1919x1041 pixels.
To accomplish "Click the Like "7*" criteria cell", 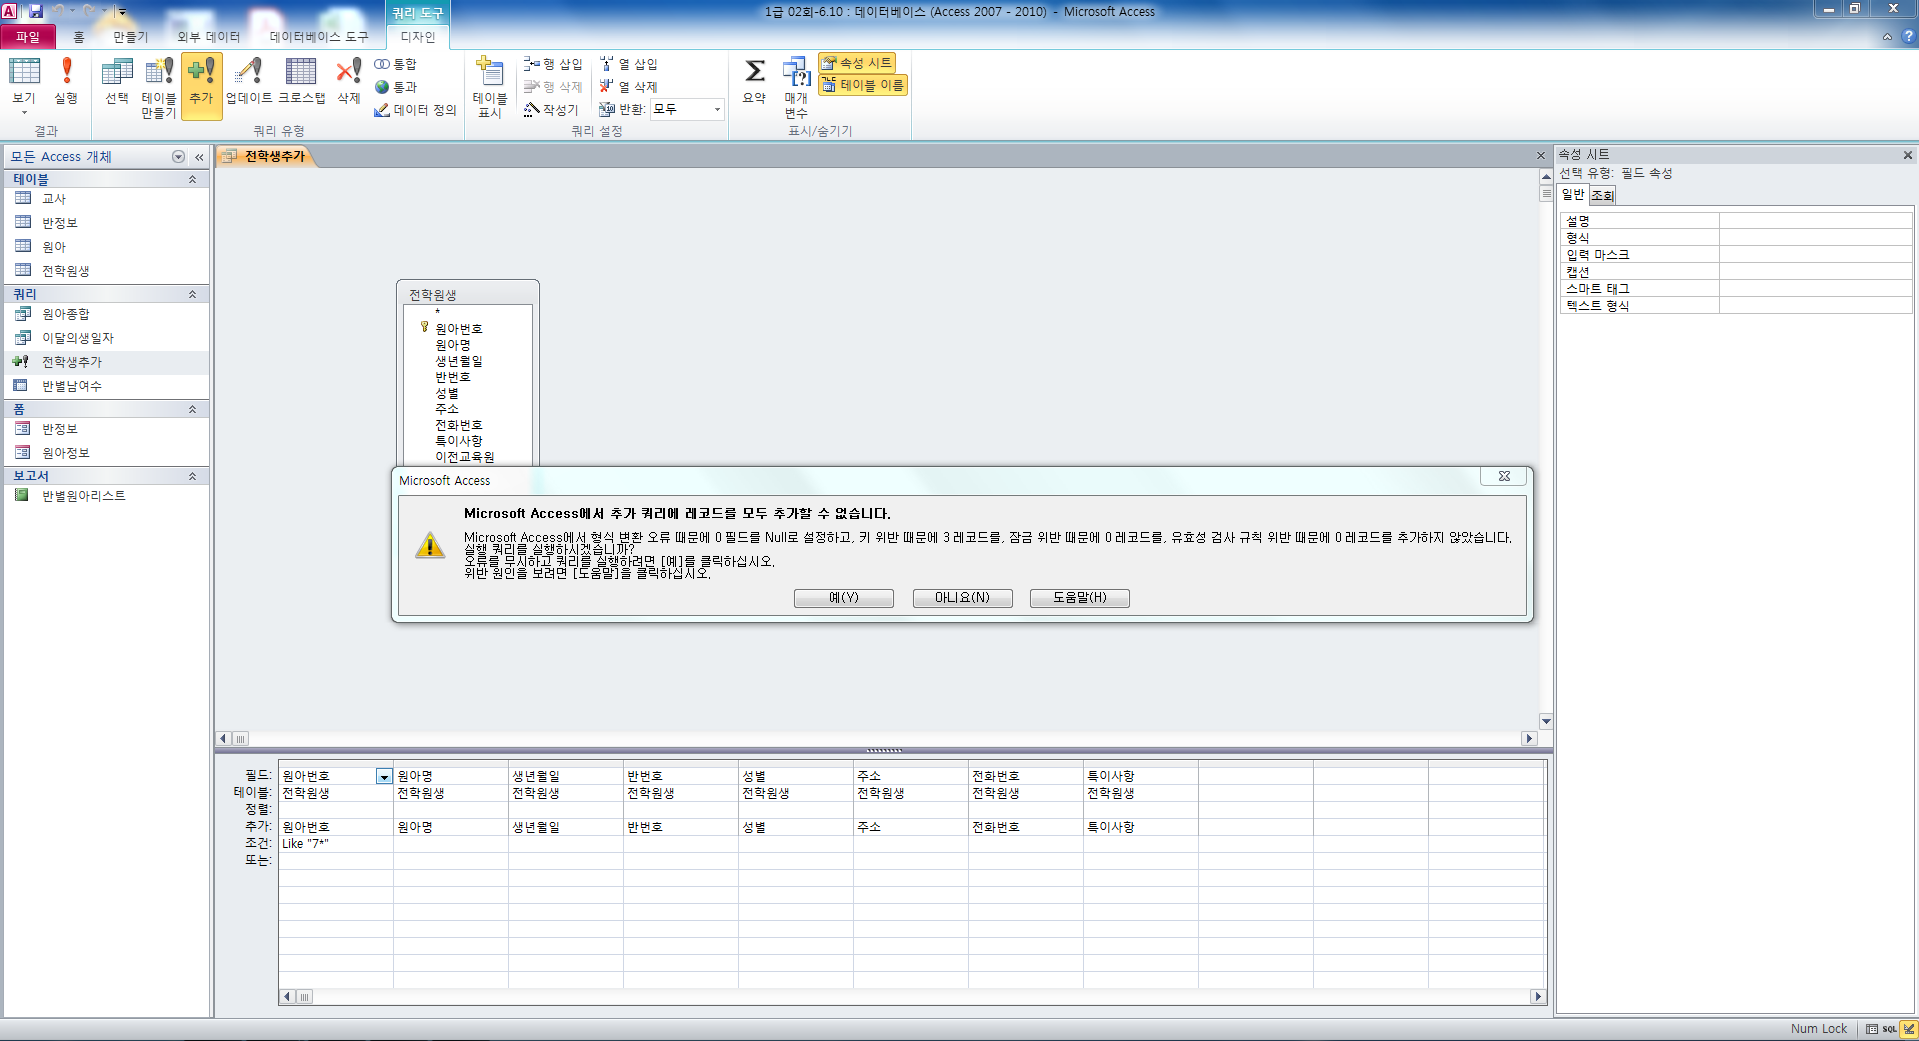I will (335, 844).
